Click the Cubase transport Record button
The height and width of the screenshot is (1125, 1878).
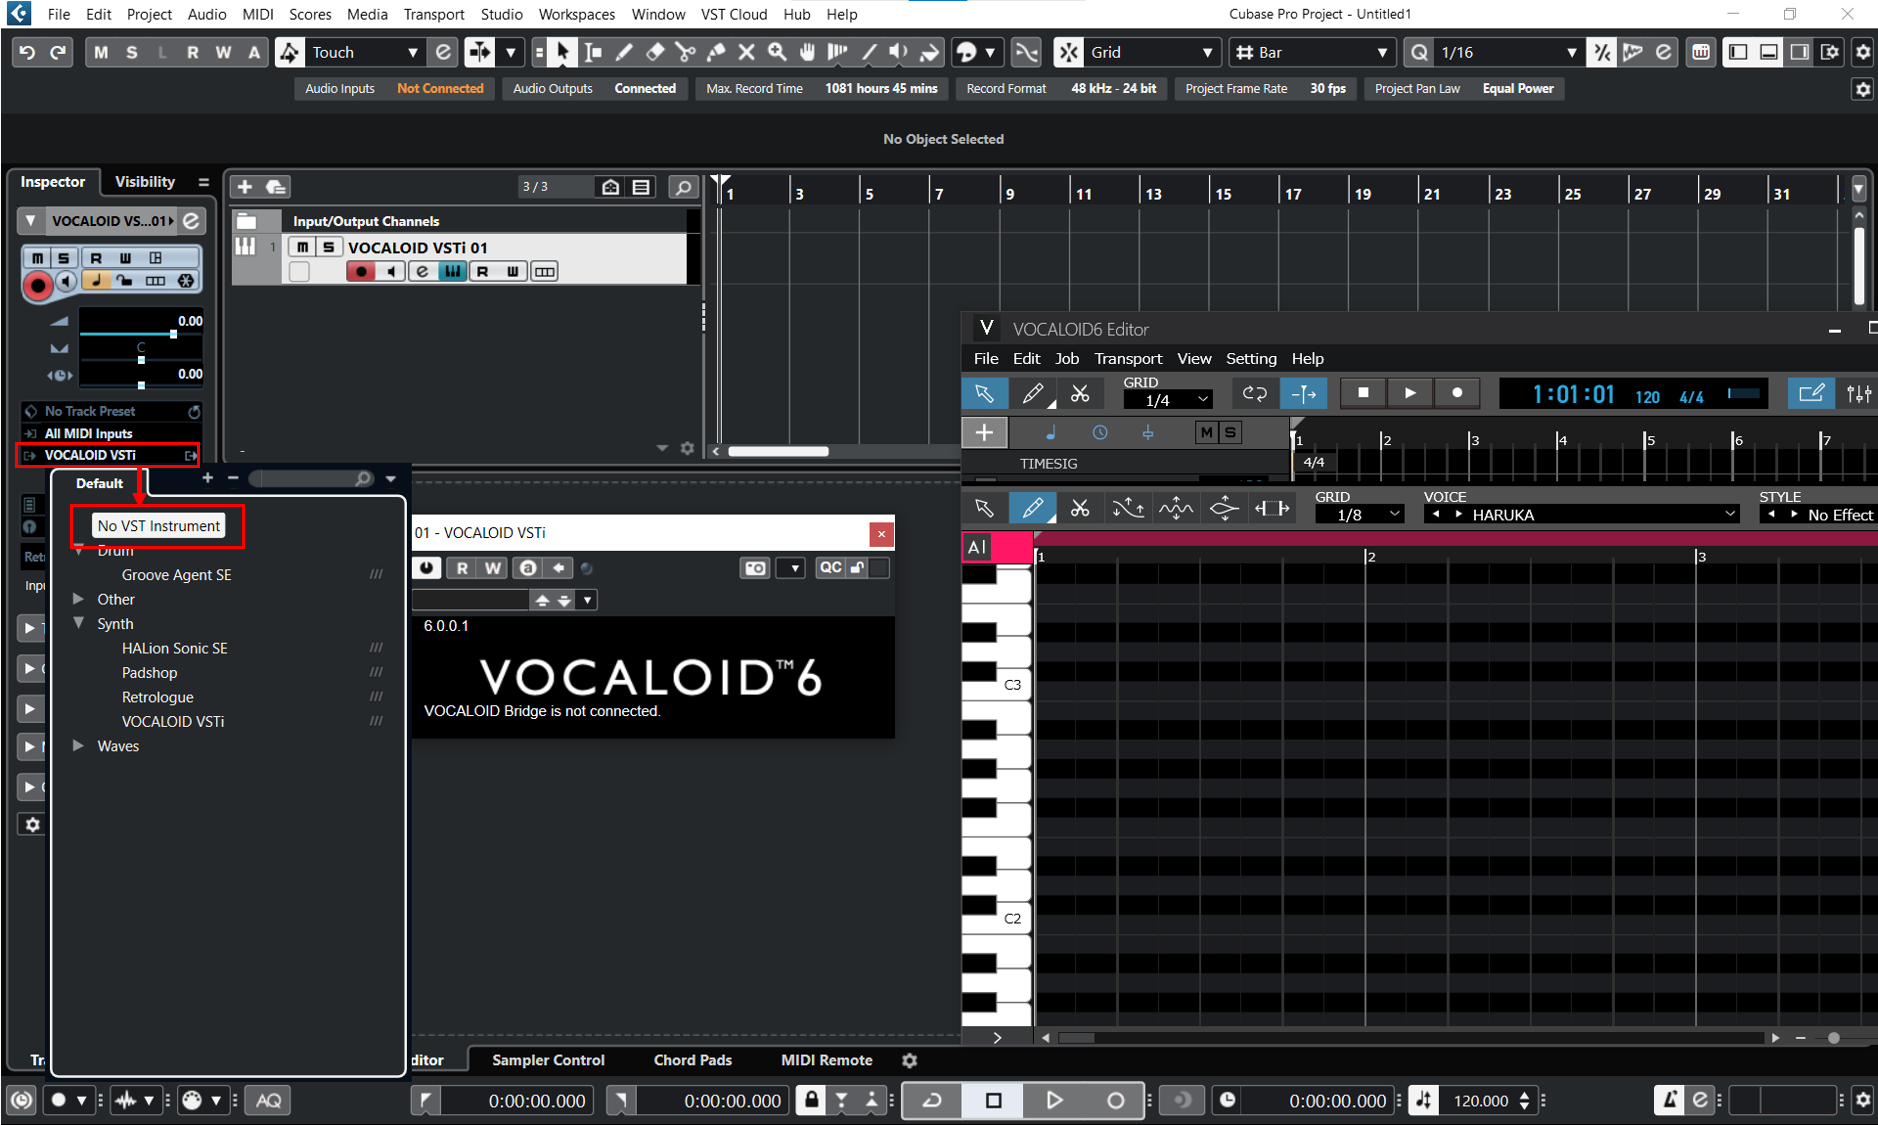coord(1116,1101)
